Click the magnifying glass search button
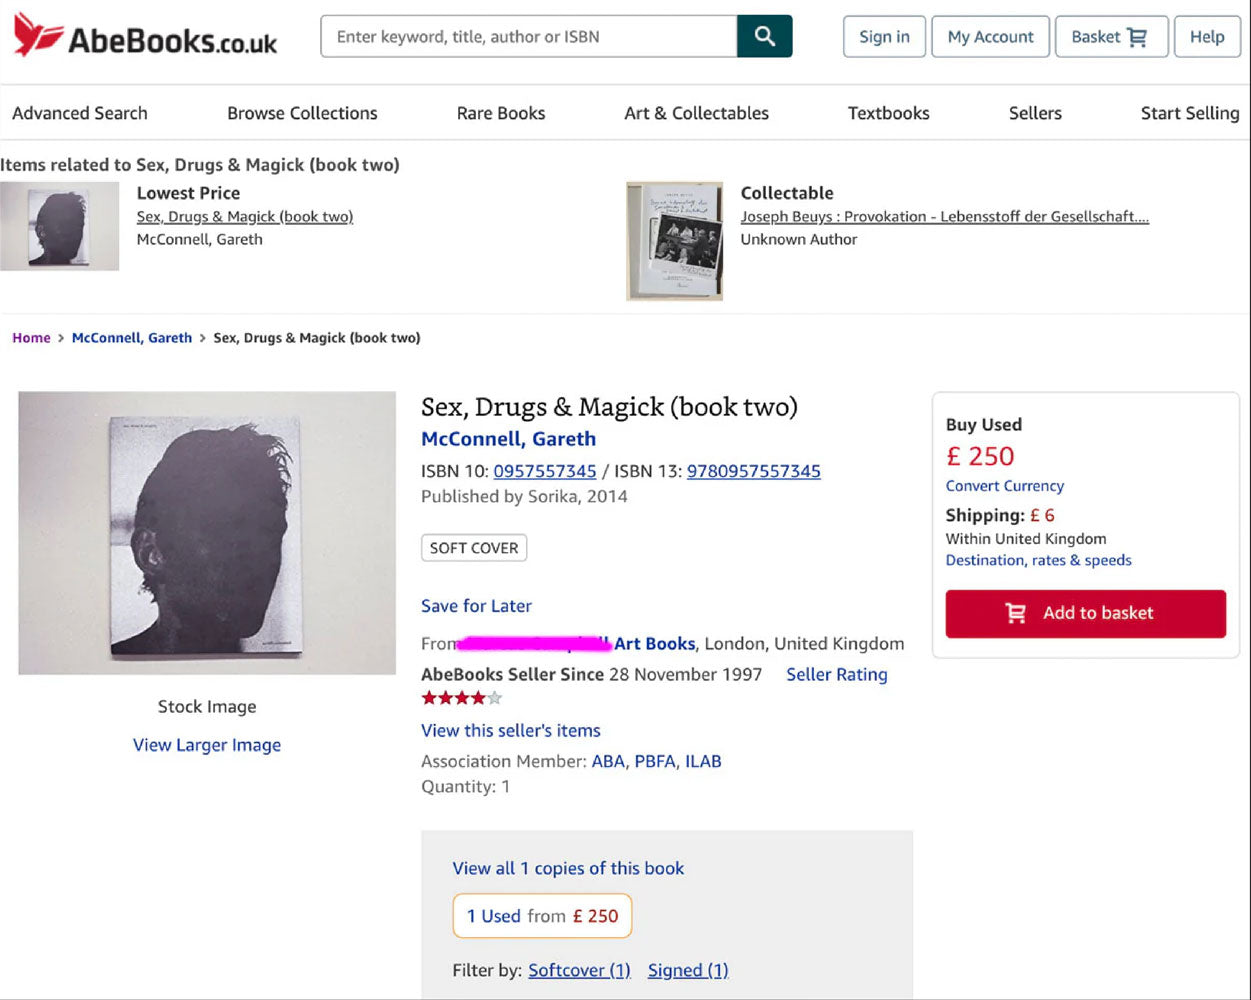Screen dimensions: 1251x1000 coord(764,37)
